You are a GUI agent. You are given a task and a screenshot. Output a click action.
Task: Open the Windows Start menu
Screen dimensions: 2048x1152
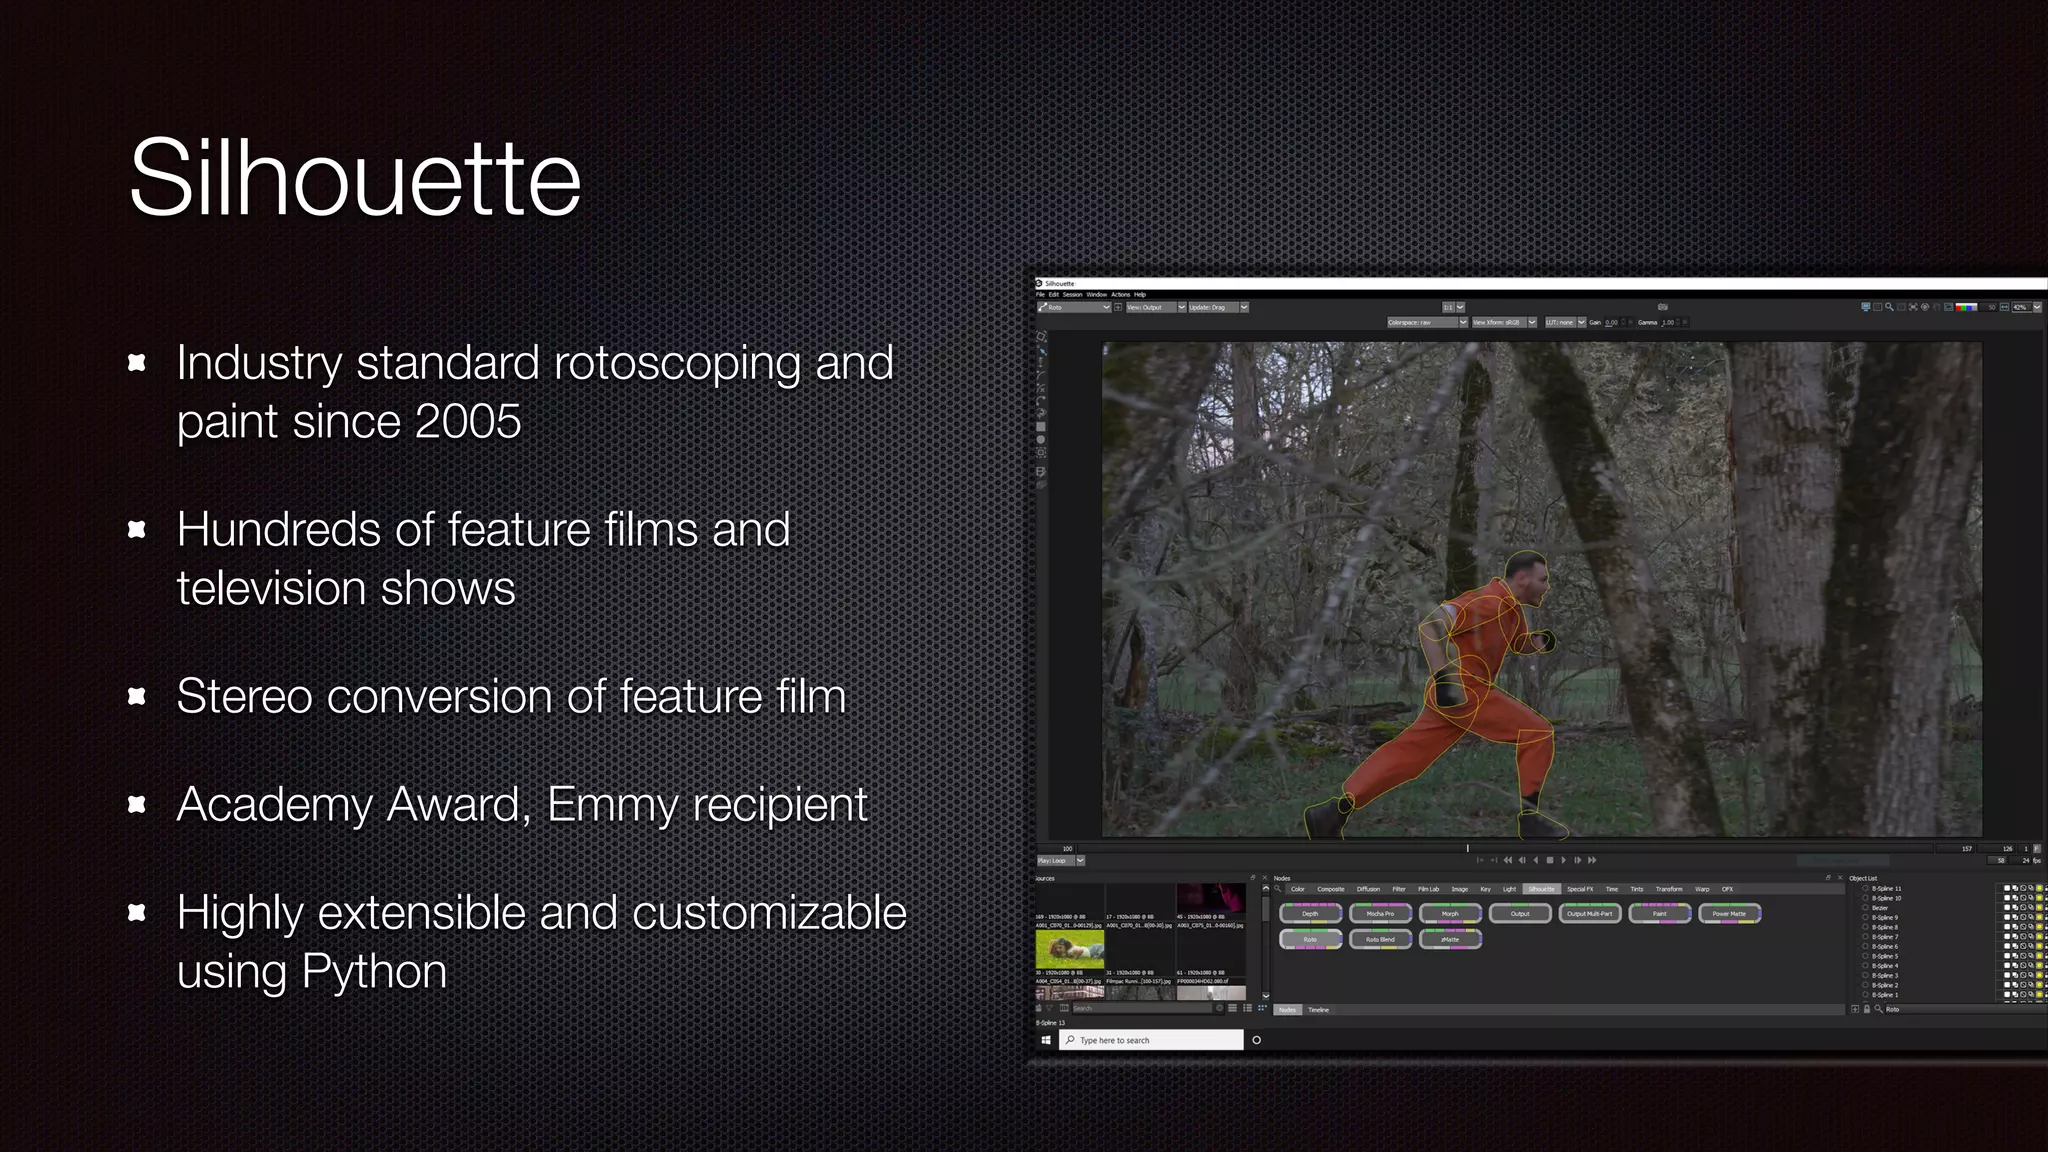click(1046, 1040)
